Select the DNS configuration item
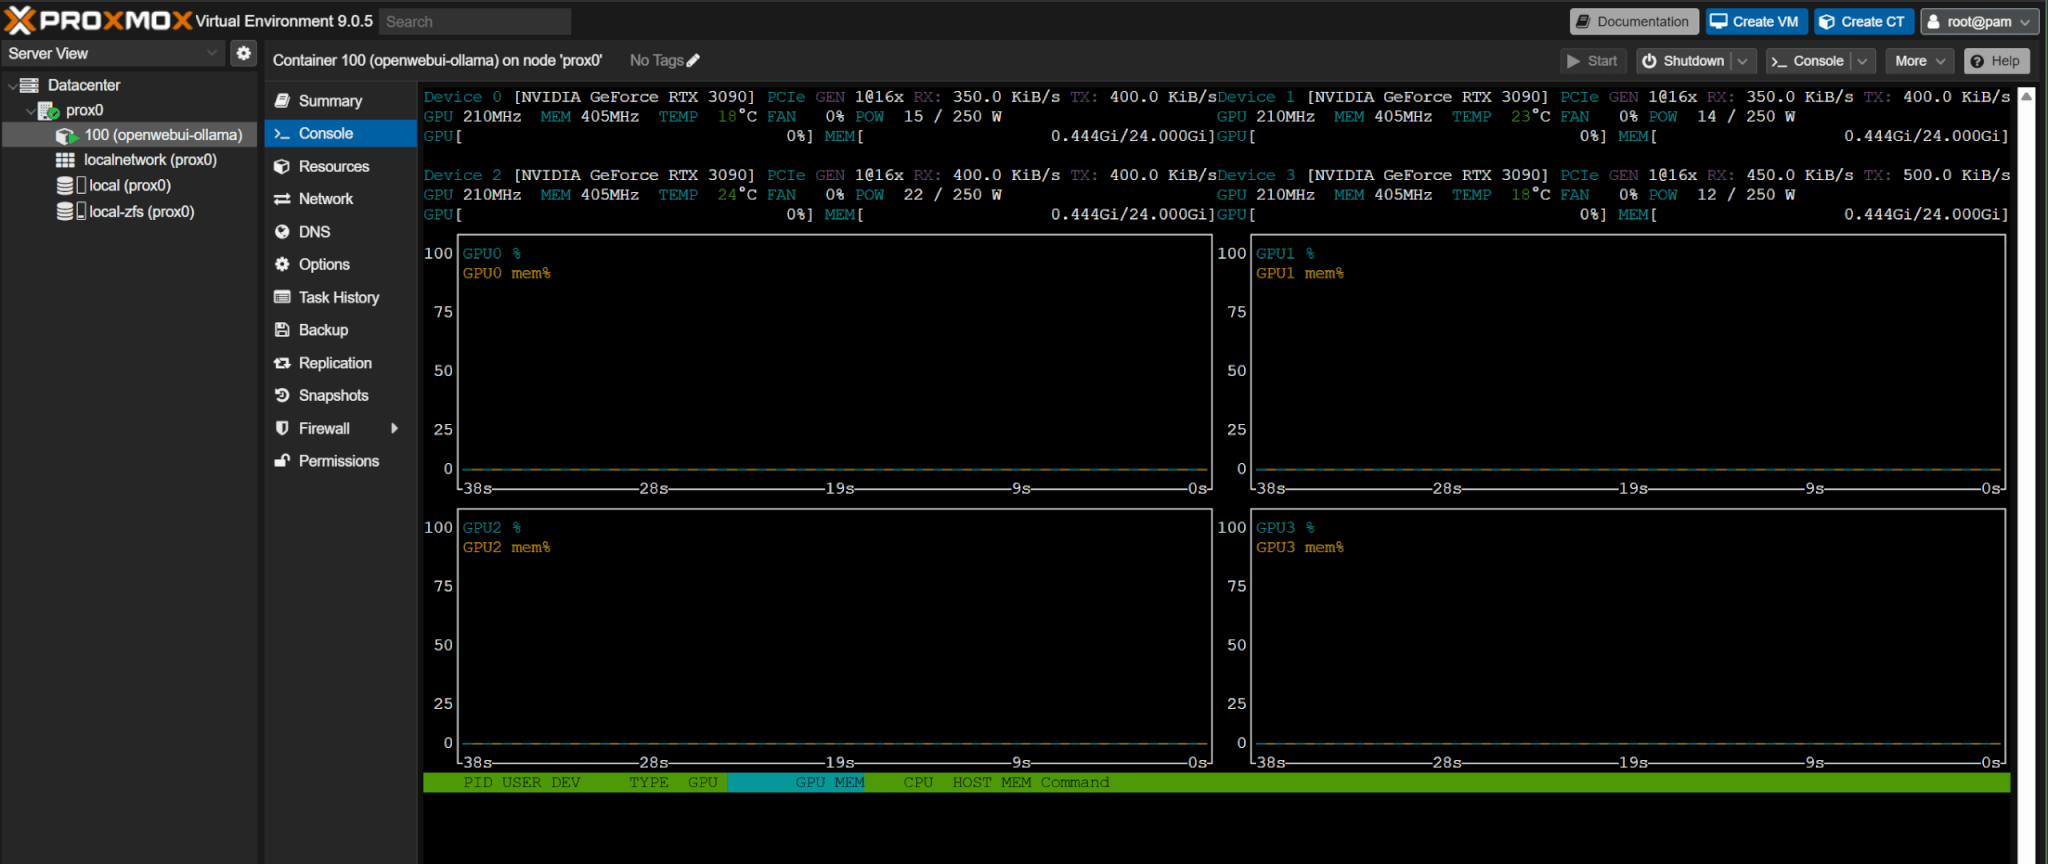The width and height of the screenshot is (2048, 864). coord(314,232)
